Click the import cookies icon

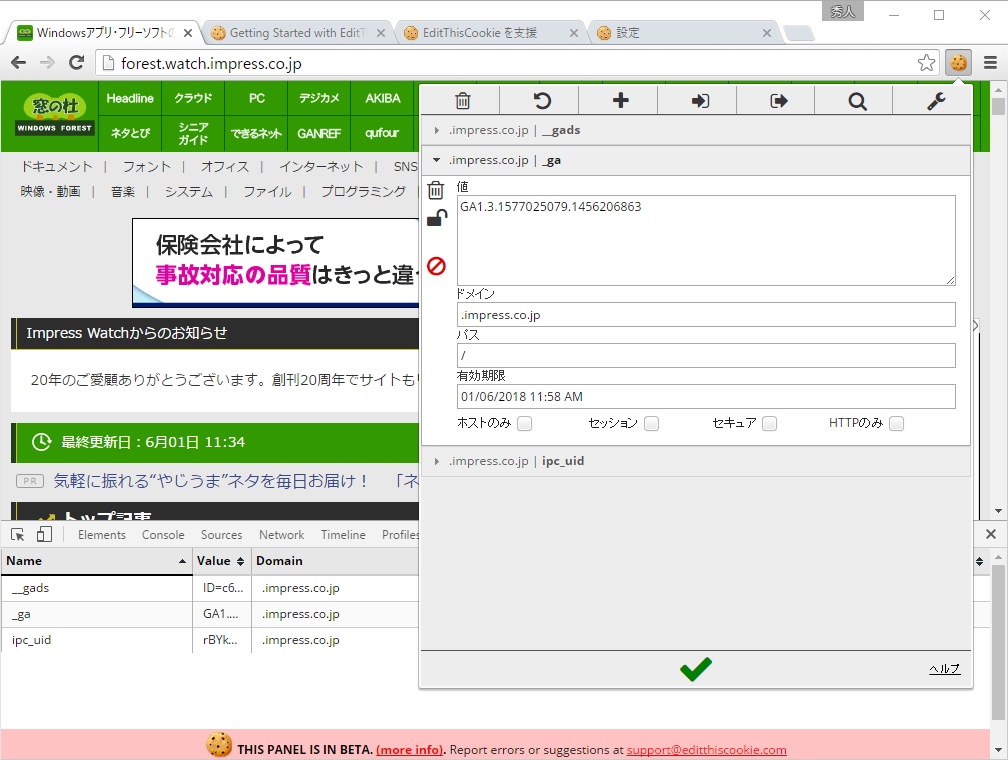[x=700, y=101]
